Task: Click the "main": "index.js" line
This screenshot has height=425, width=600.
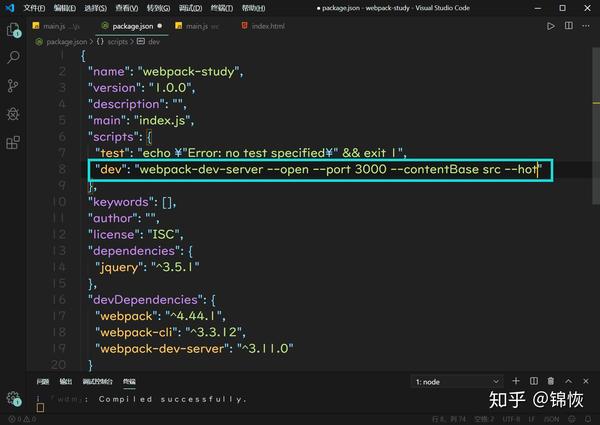Action: tap(141, 120)
